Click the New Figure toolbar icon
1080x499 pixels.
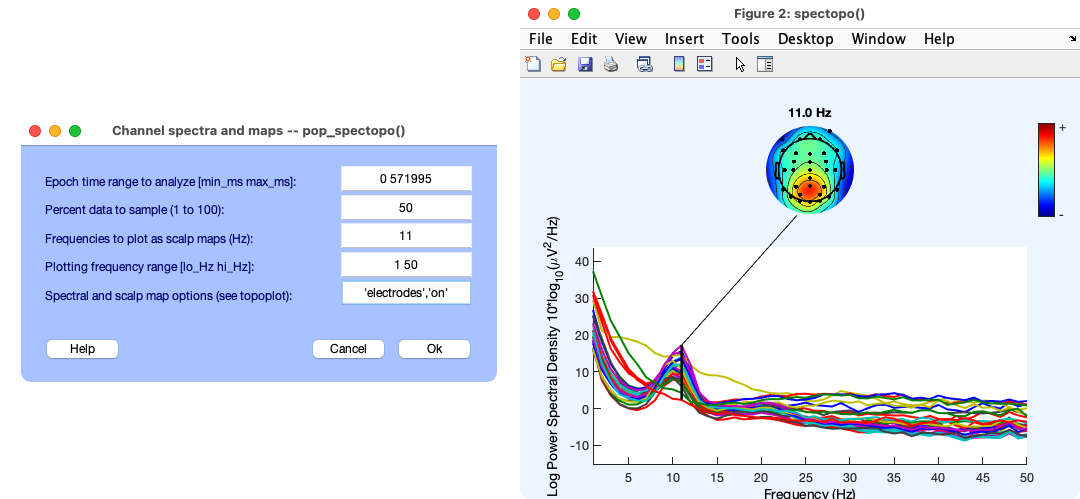click(534, 65)
